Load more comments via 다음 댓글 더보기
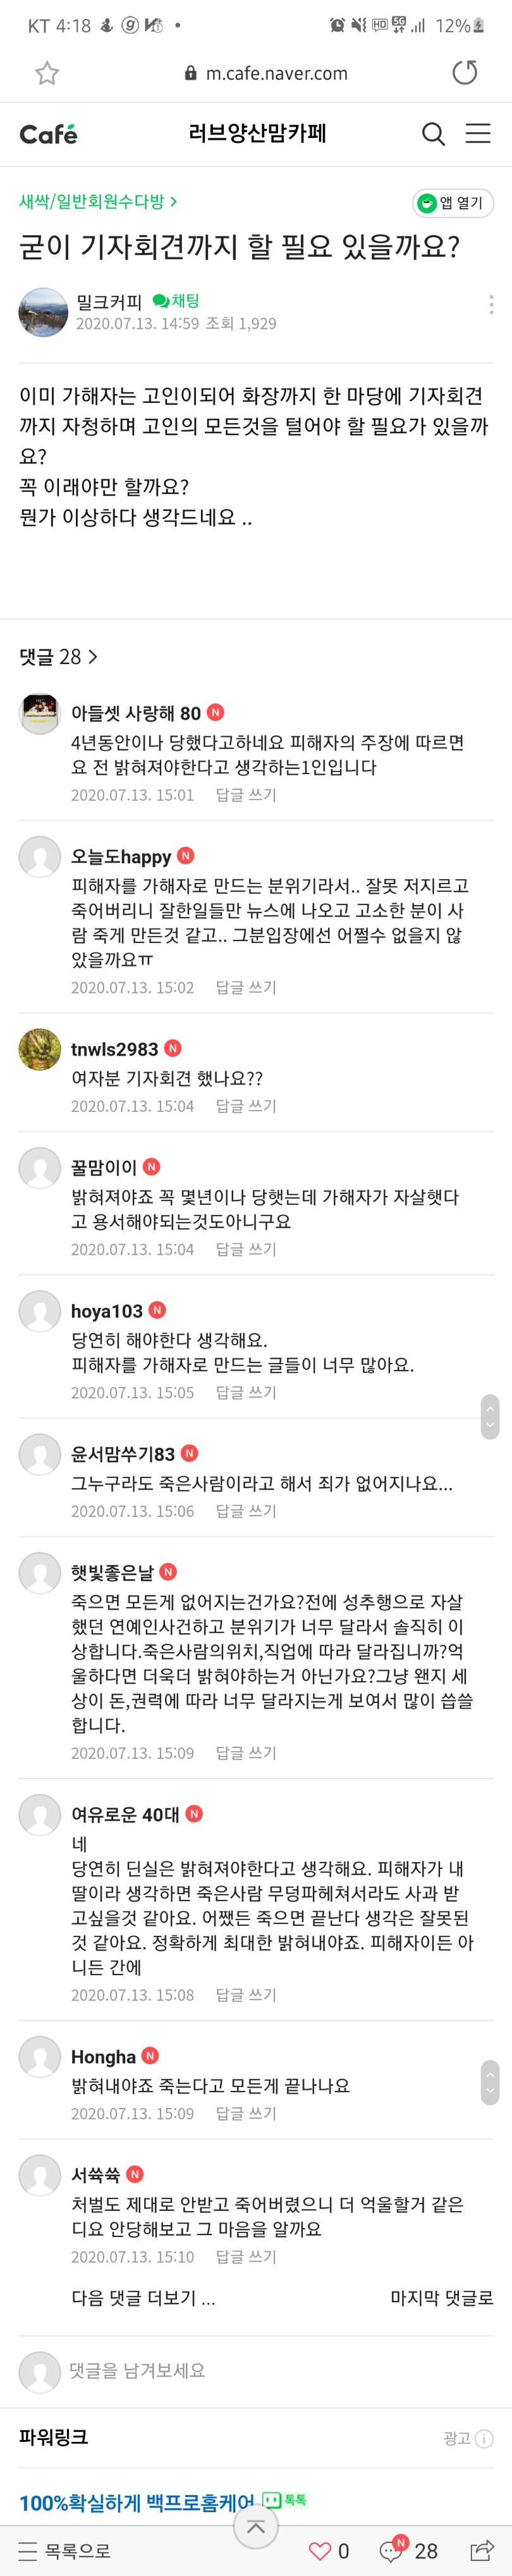 [143, 2298]
